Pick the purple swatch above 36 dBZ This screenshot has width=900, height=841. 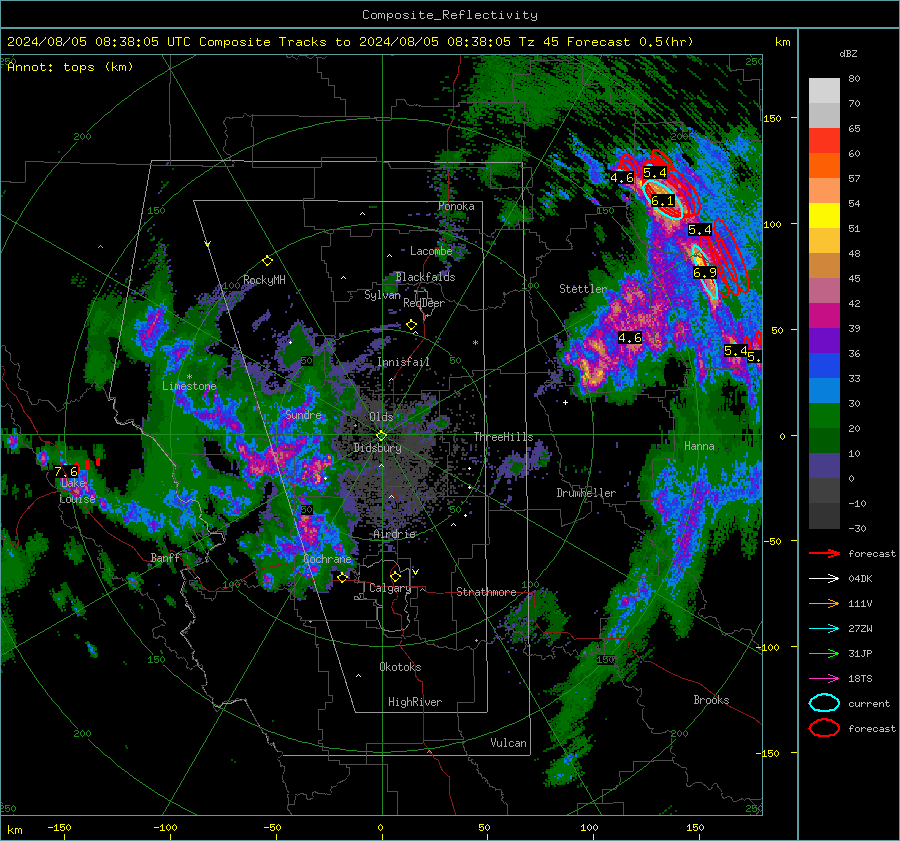click(x=824, y=340)
